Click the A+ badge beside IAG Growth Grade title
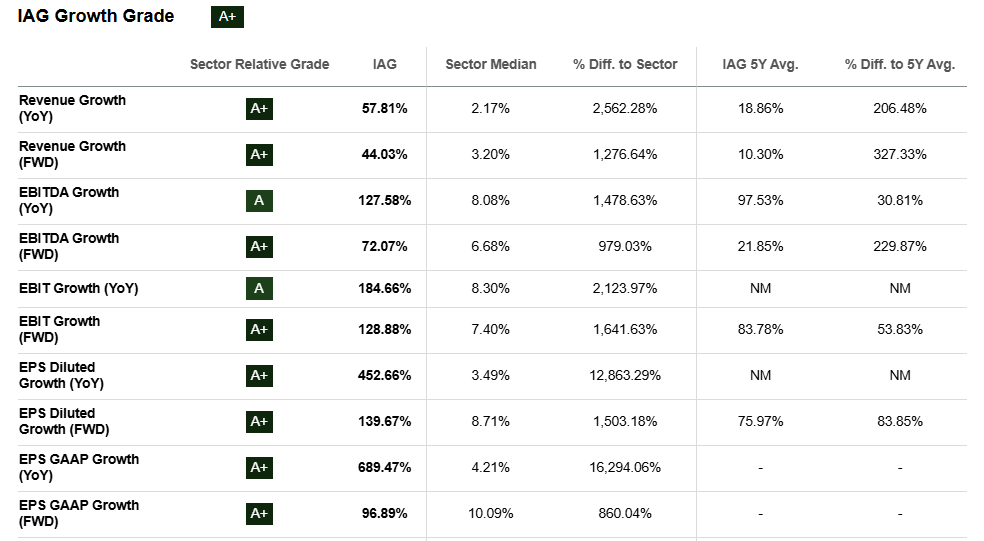Image resolution: width=984 pixels, height=541 pixels. [228, 17]
